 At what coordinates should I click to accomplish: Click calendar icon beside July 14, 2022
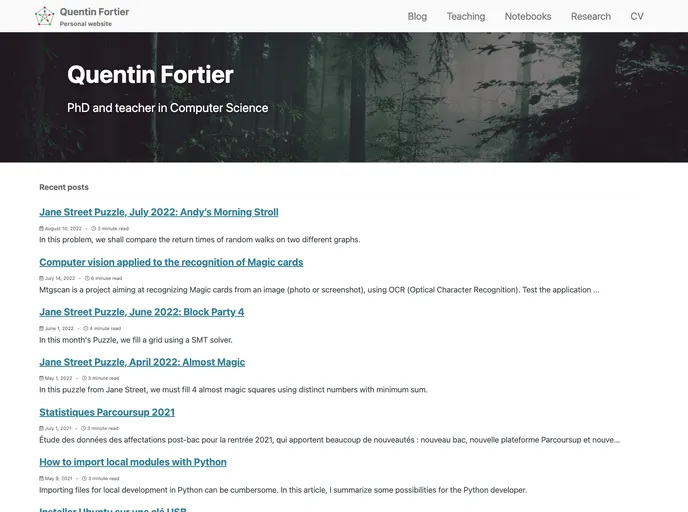pyautogui.click(x=42, y=278)
